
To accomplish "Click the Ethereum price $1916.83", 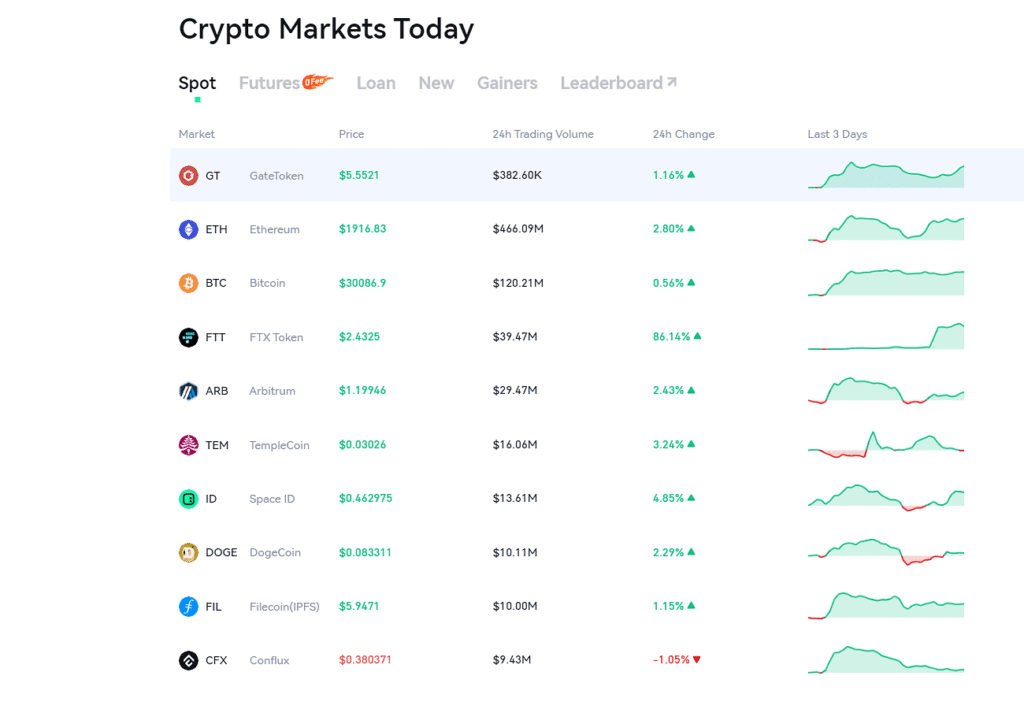I will [x=362, y=229].
